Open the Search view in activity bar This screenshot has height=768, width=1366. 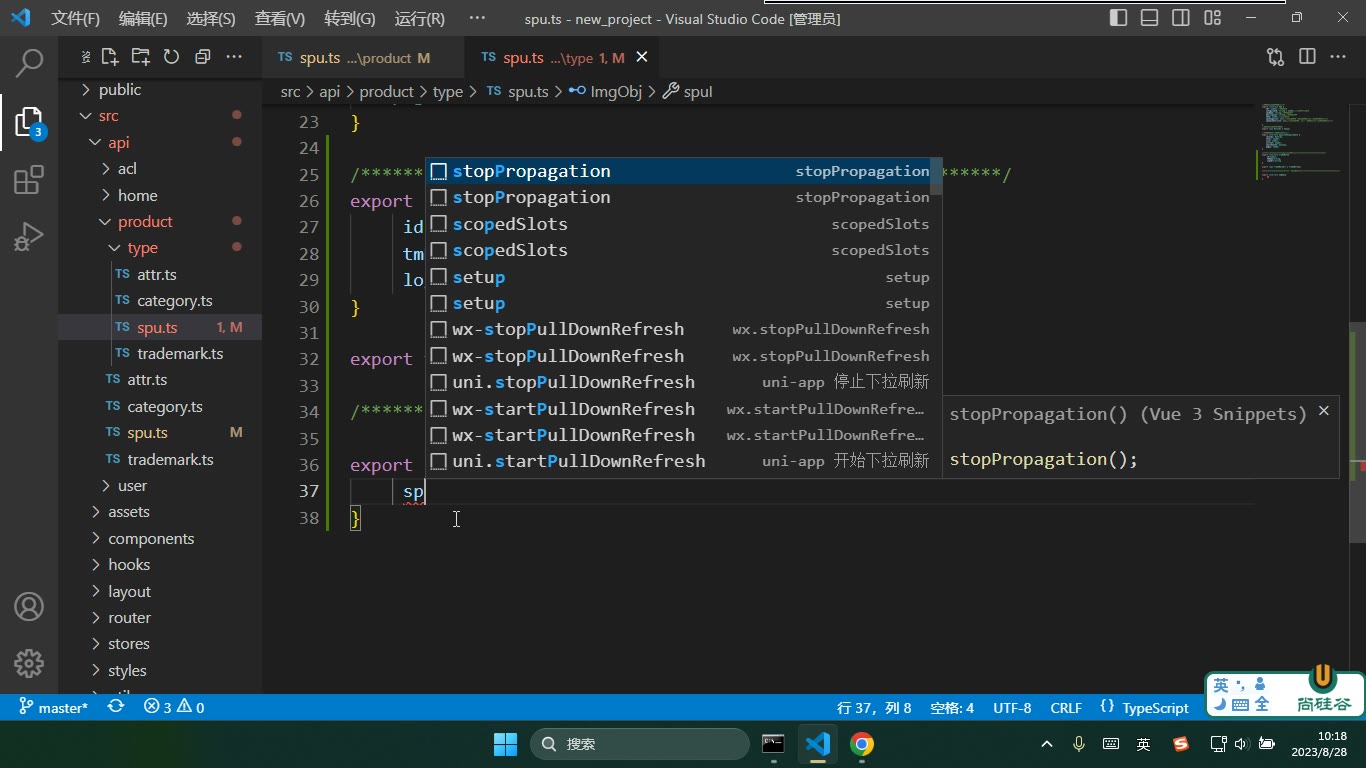(29, 63)
